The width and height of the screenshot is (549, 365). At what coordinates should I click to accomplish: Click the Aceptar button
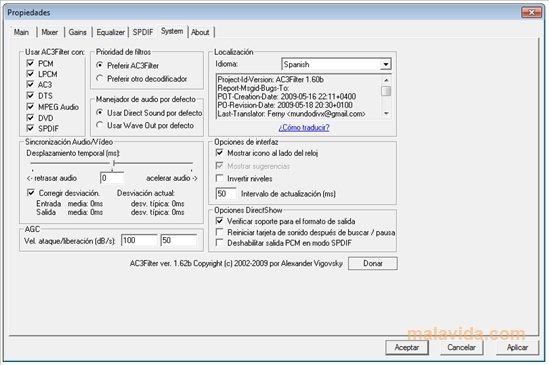(407, 347)
